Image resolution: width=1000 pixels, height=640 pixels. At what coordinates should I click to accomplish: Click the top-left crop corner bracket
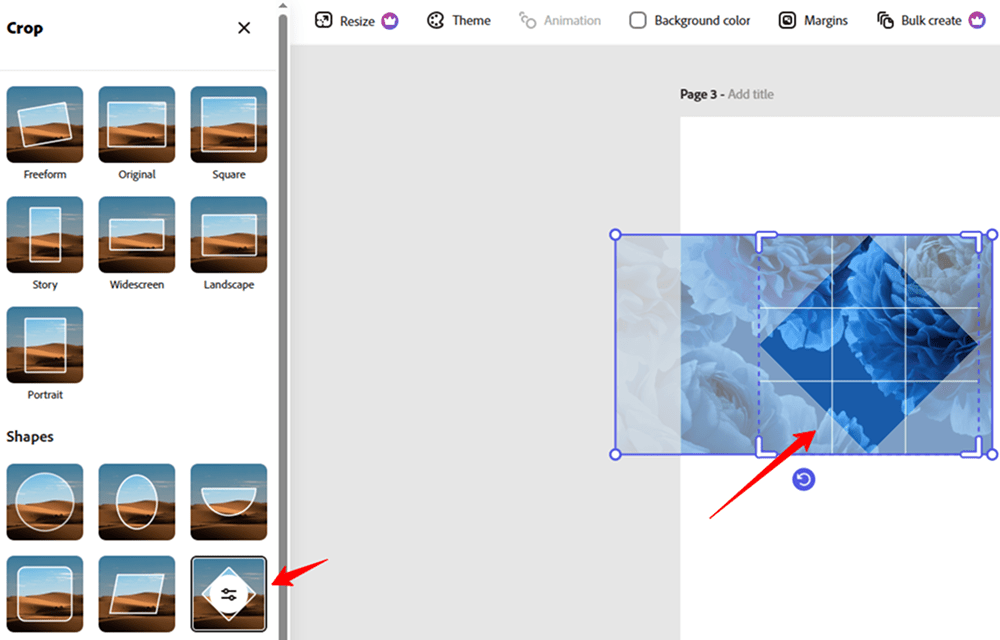[x=764, y=240]
